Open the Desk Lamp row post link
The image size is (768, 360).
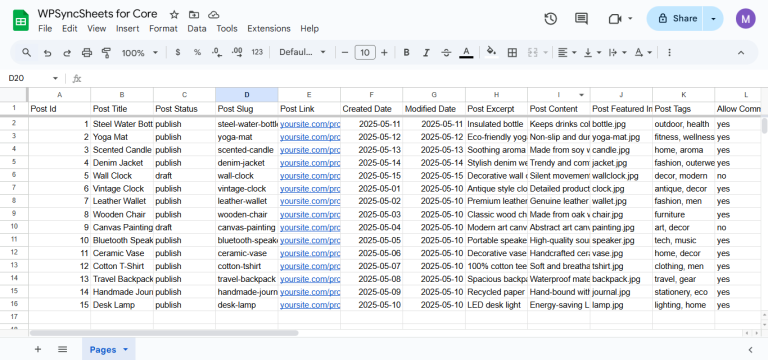pos(310,305)
